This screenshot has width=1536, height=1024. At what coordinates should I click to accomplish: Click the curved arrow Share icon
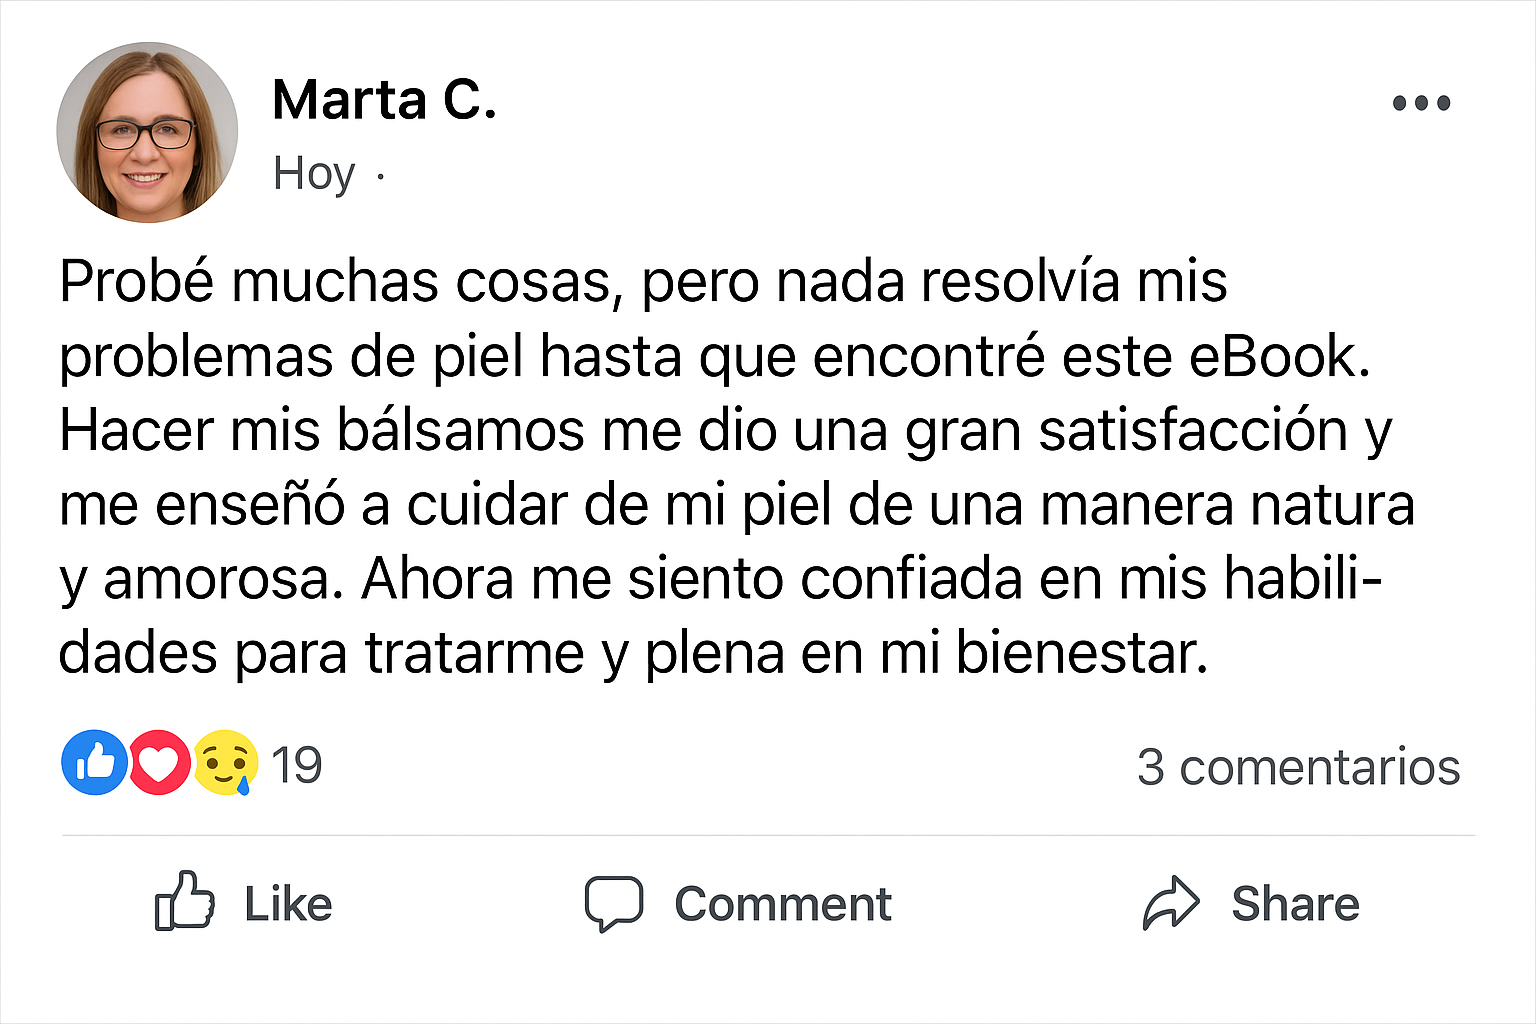[x=1170, y=903]
